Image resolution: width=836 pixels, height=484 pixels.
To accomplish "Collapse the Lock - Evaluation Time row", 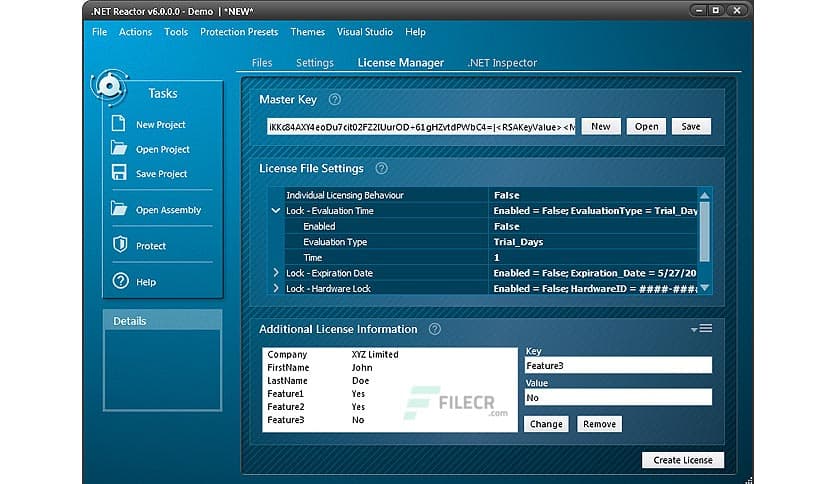I will (276, 211).
